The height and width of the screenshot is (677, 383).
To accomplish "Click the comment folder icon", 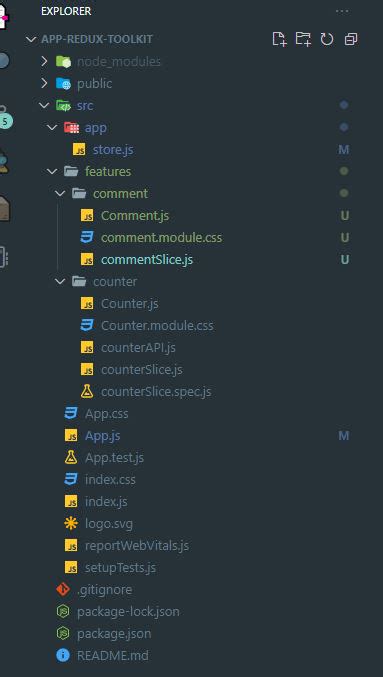I will [x=79, y=193].
